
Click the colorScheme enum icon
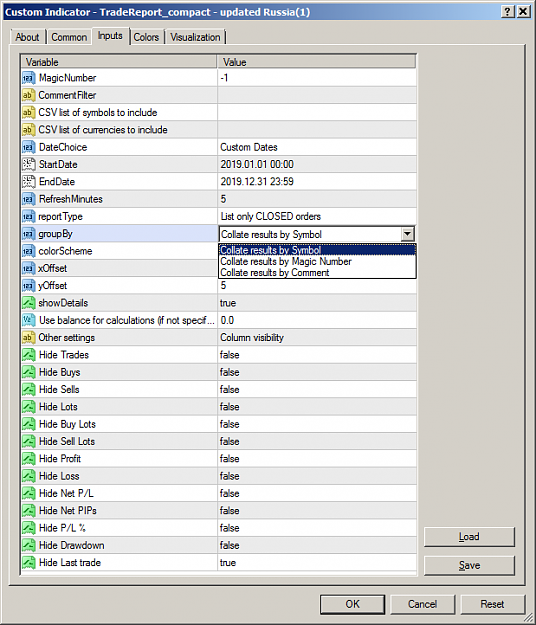pos(28,251)
